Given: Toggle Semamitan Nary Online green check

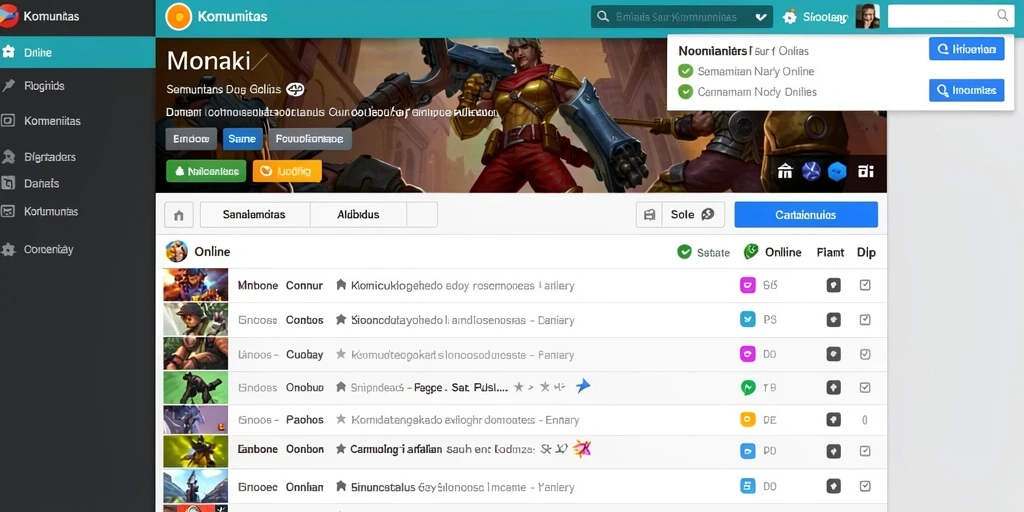Looking at the screenshot, I should pos(685,71).
